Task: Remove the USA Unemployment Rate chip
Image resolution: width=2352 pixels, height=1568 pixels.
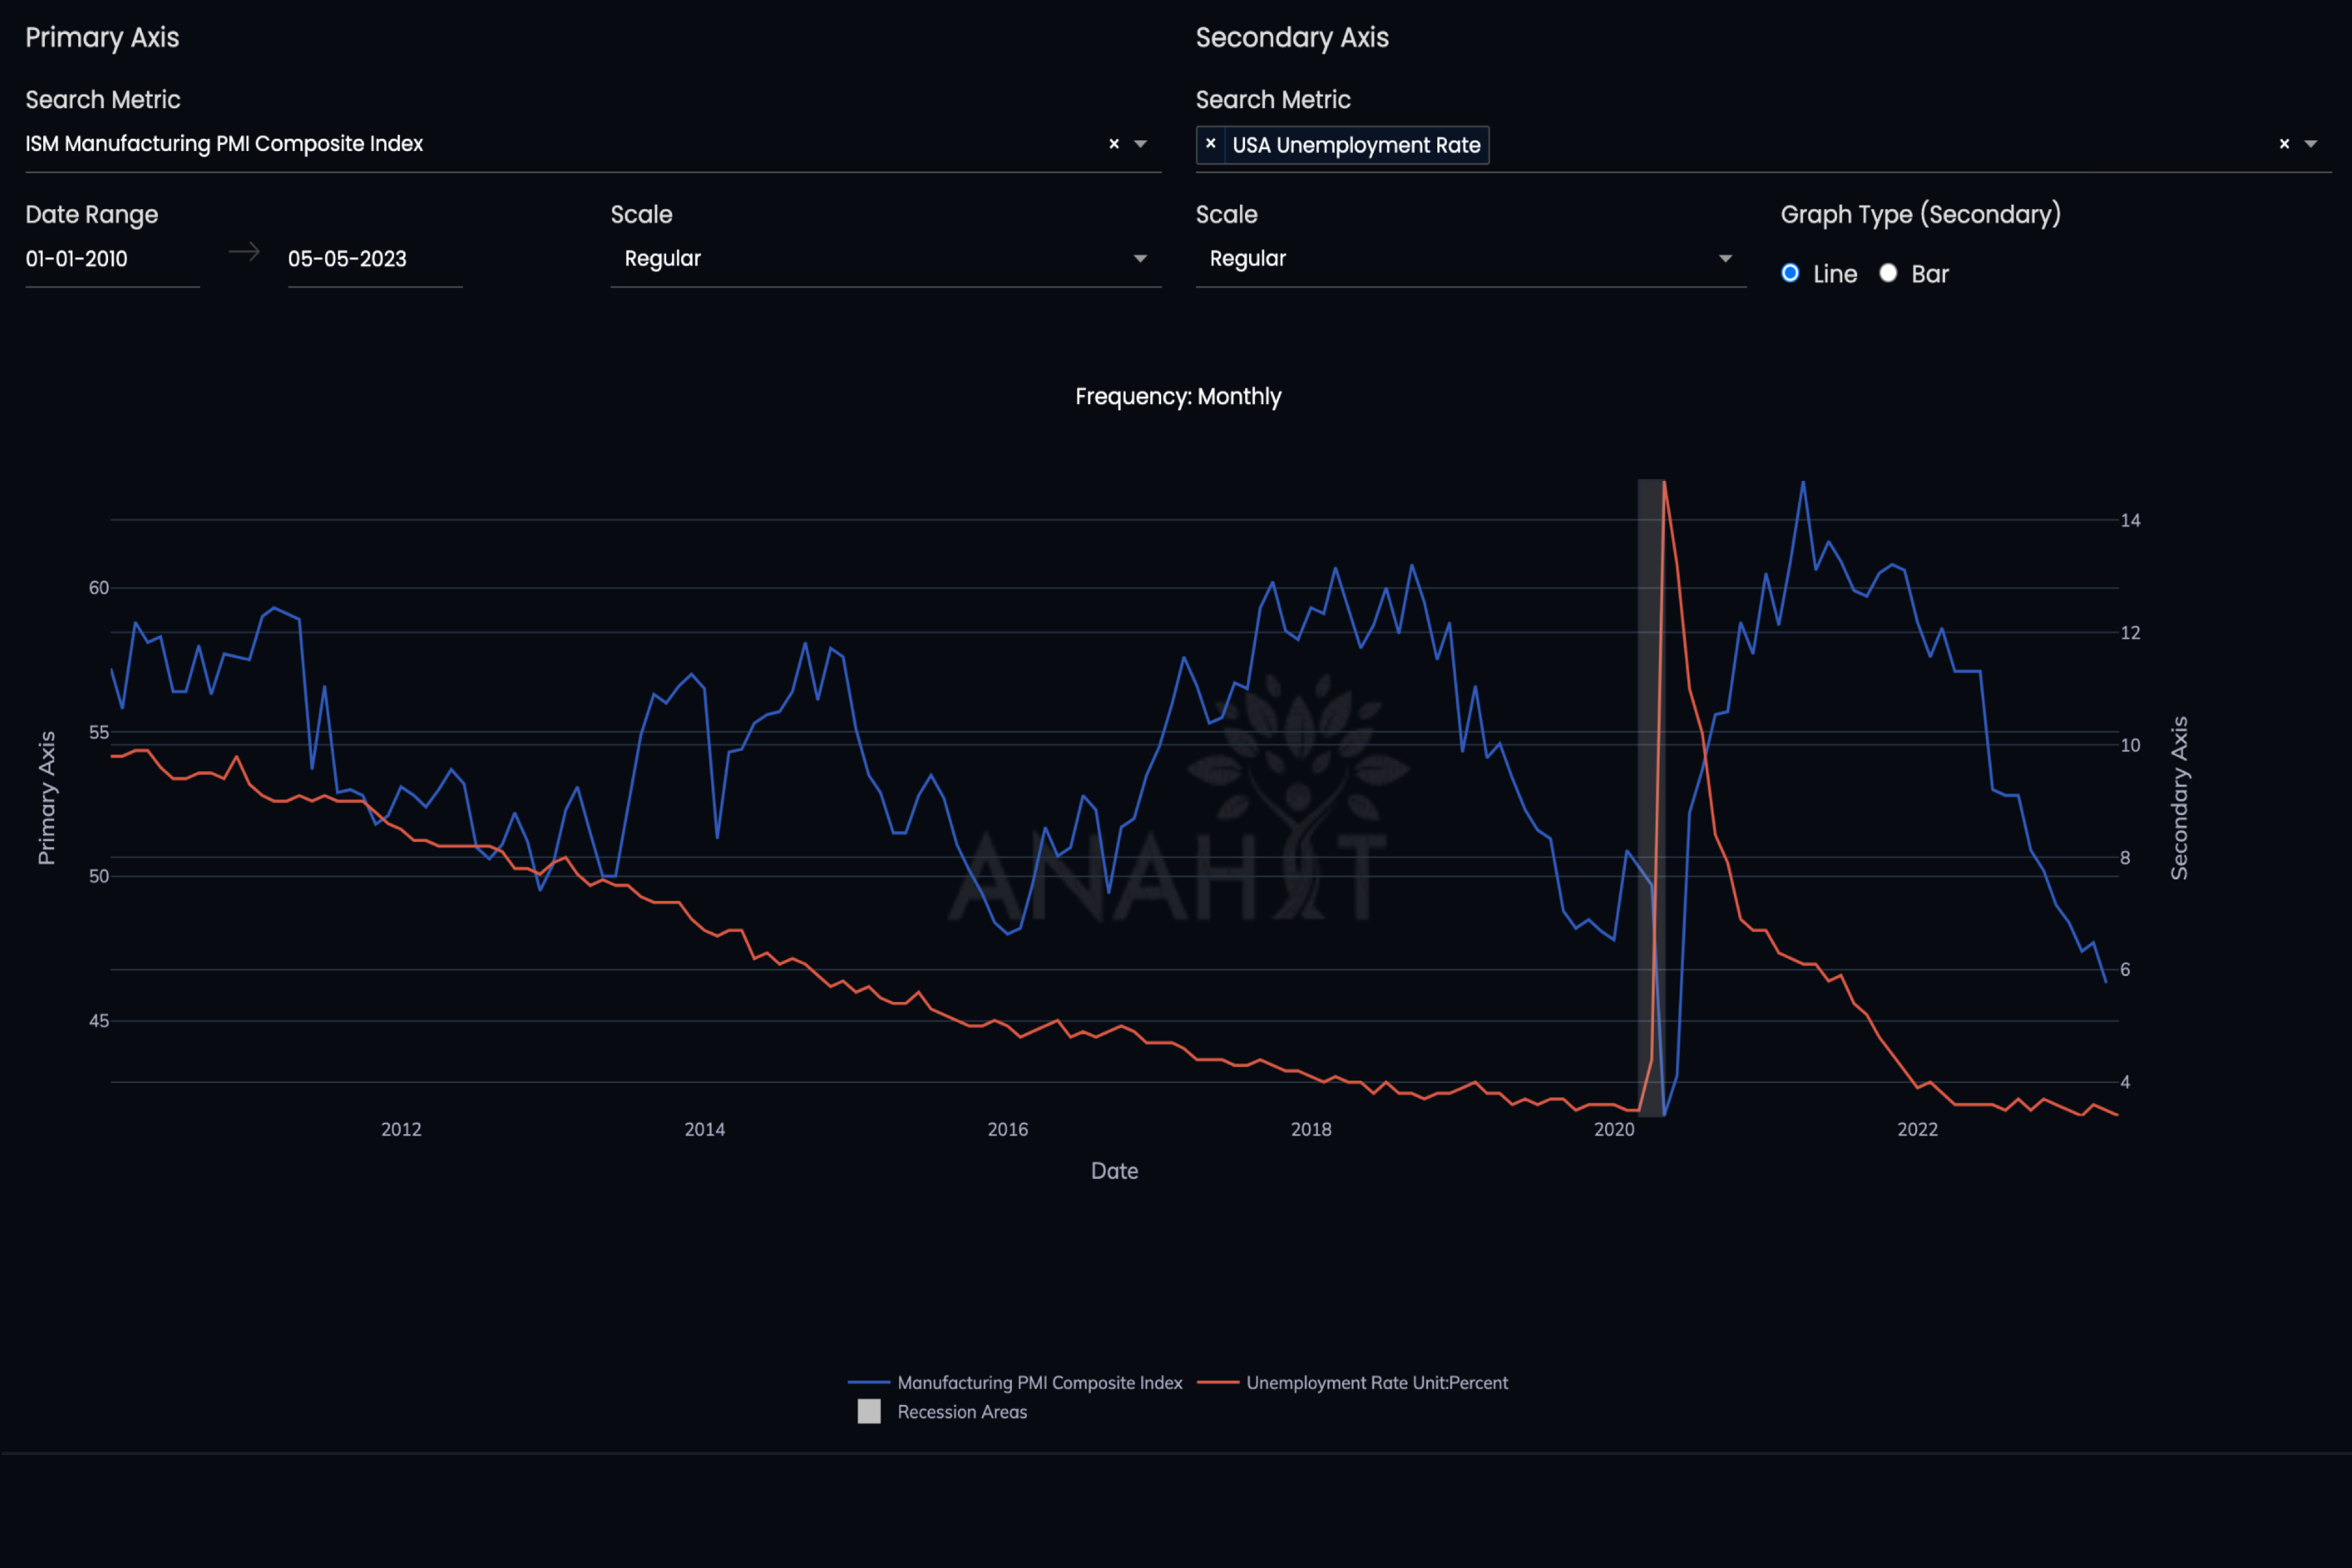Action: tap(1210, 144)
